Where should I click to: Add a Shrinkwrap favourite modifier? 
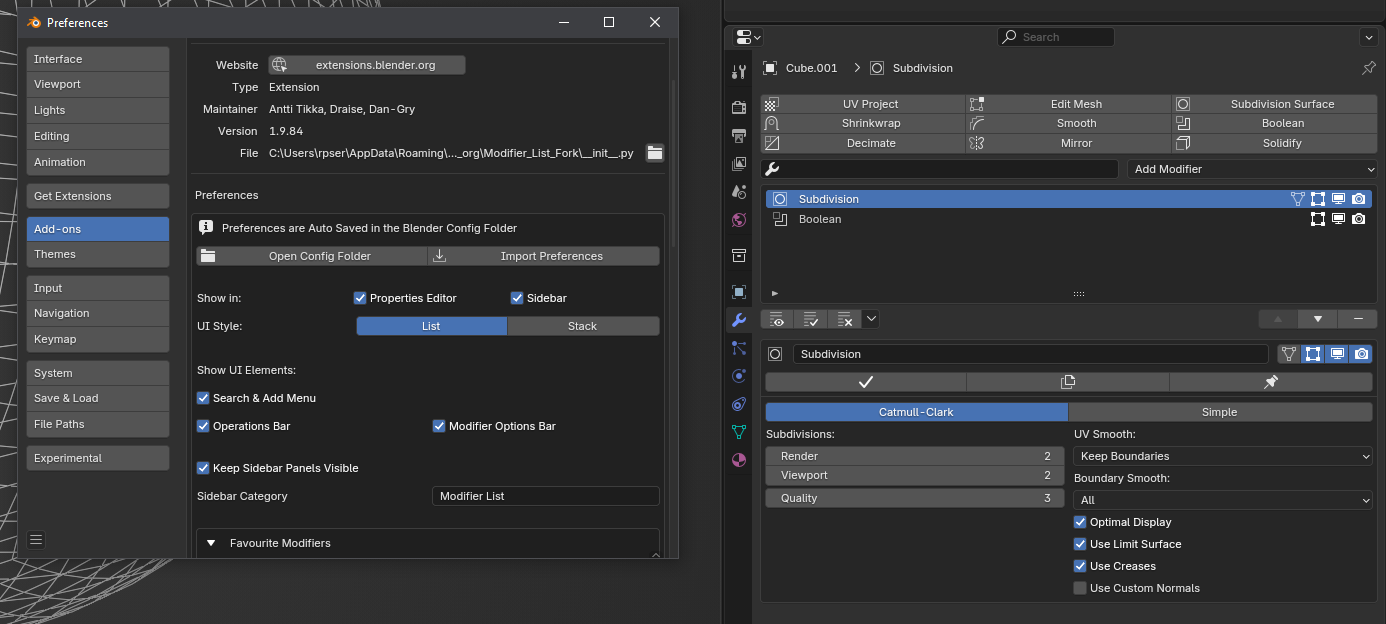coord(863,123)
